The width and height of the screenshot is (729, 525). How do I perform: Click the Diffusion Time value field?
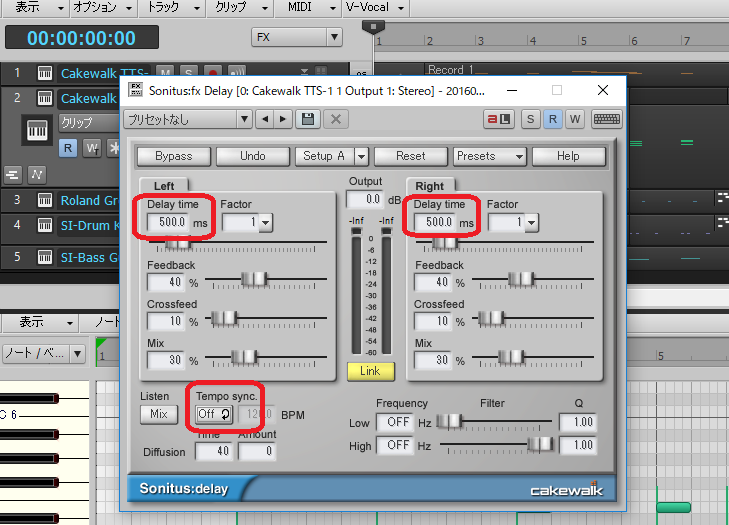point(214,451)
